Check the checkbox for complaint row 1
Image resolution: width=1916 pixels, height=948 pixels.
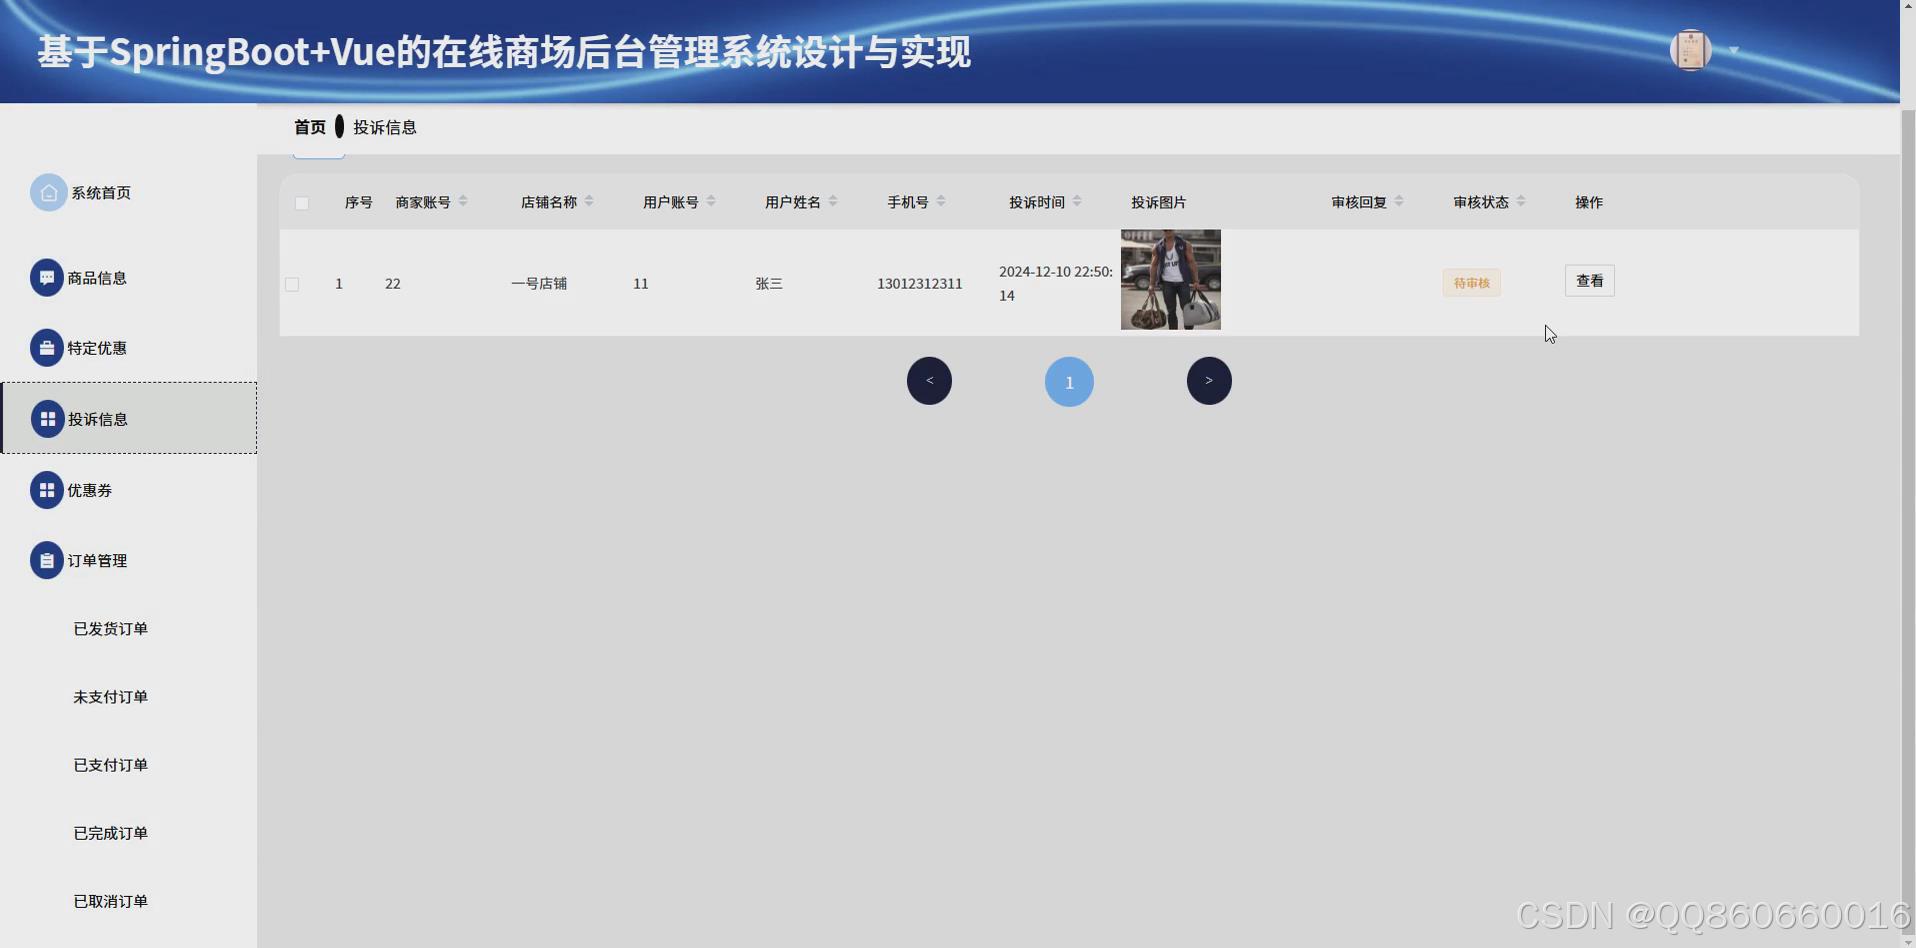click(291, 283)
